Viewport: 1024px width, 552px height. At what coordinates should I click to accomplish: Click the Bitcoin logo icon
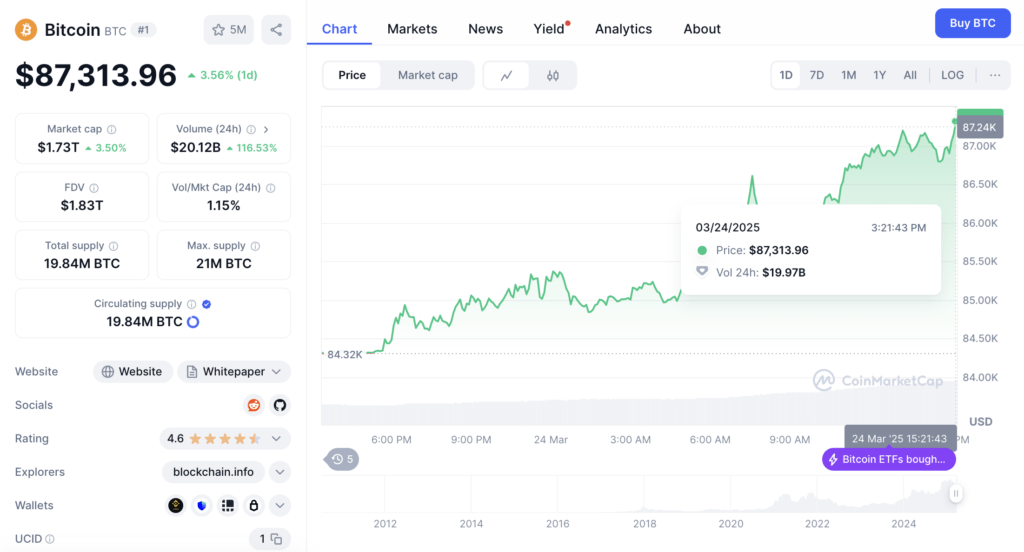coord(26,29)
